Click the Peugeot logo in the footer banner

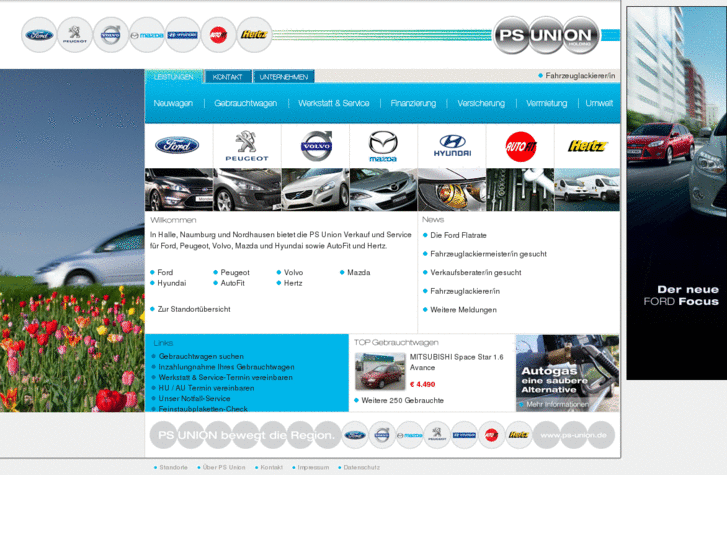click(x=437, y=435)
